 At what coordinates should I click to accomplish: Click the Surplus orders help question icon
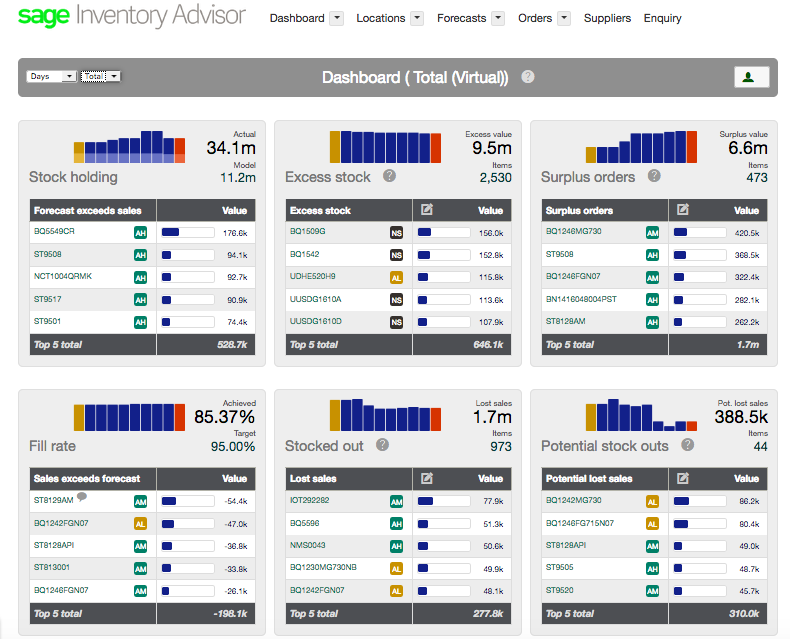654,176
